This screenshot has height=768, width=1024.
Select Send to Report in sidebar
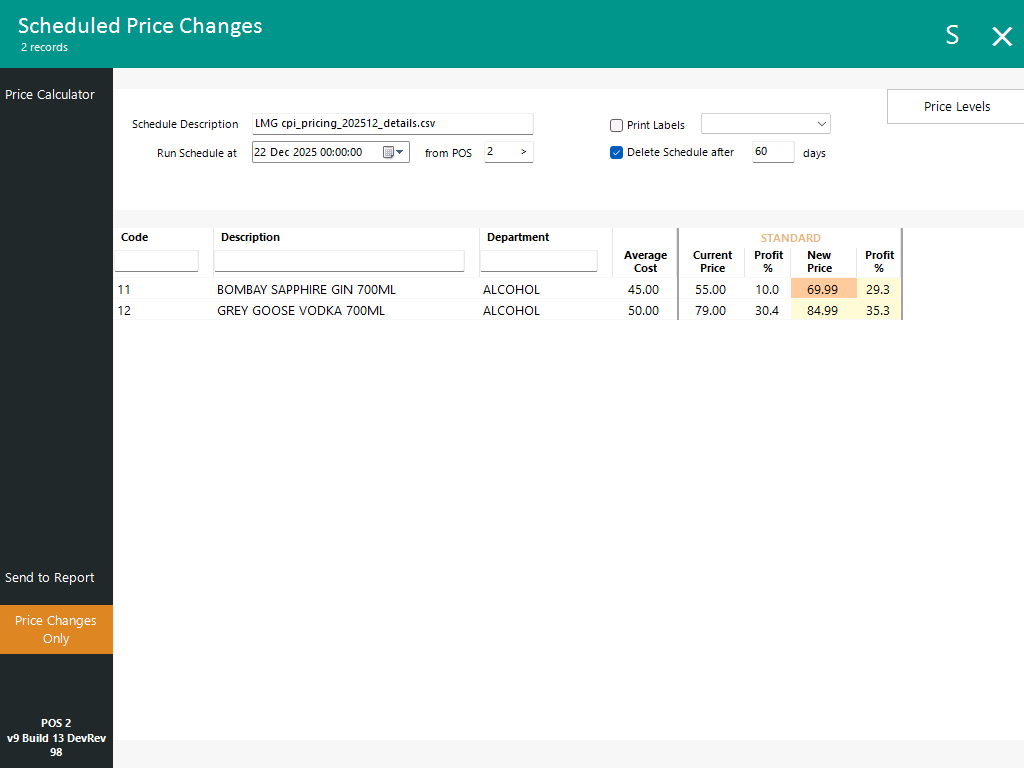pyautogui.click(x=50, y=578)
